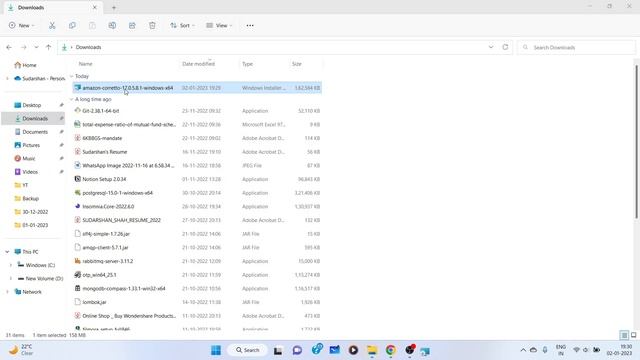Open a new tab with plus button
This screenshot has width=640, height=360.
tap(114, 7)
